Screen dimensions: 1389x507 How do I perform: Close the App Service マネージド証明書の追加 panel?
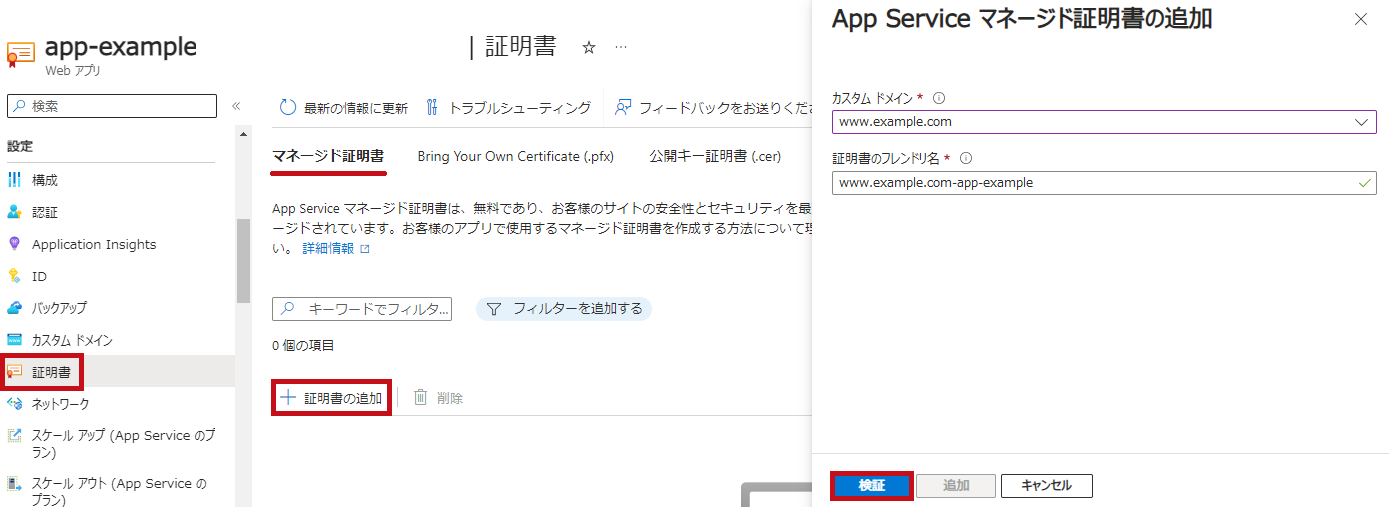tap(1360, 19)
